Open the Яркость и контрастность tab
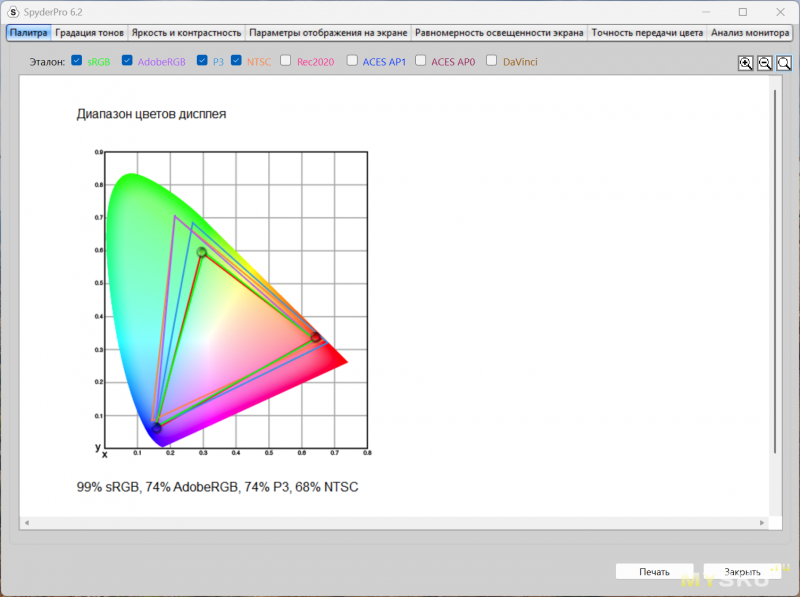Image resolution: width=800 pixels, height=597 pixels. (x=187, y=32)
